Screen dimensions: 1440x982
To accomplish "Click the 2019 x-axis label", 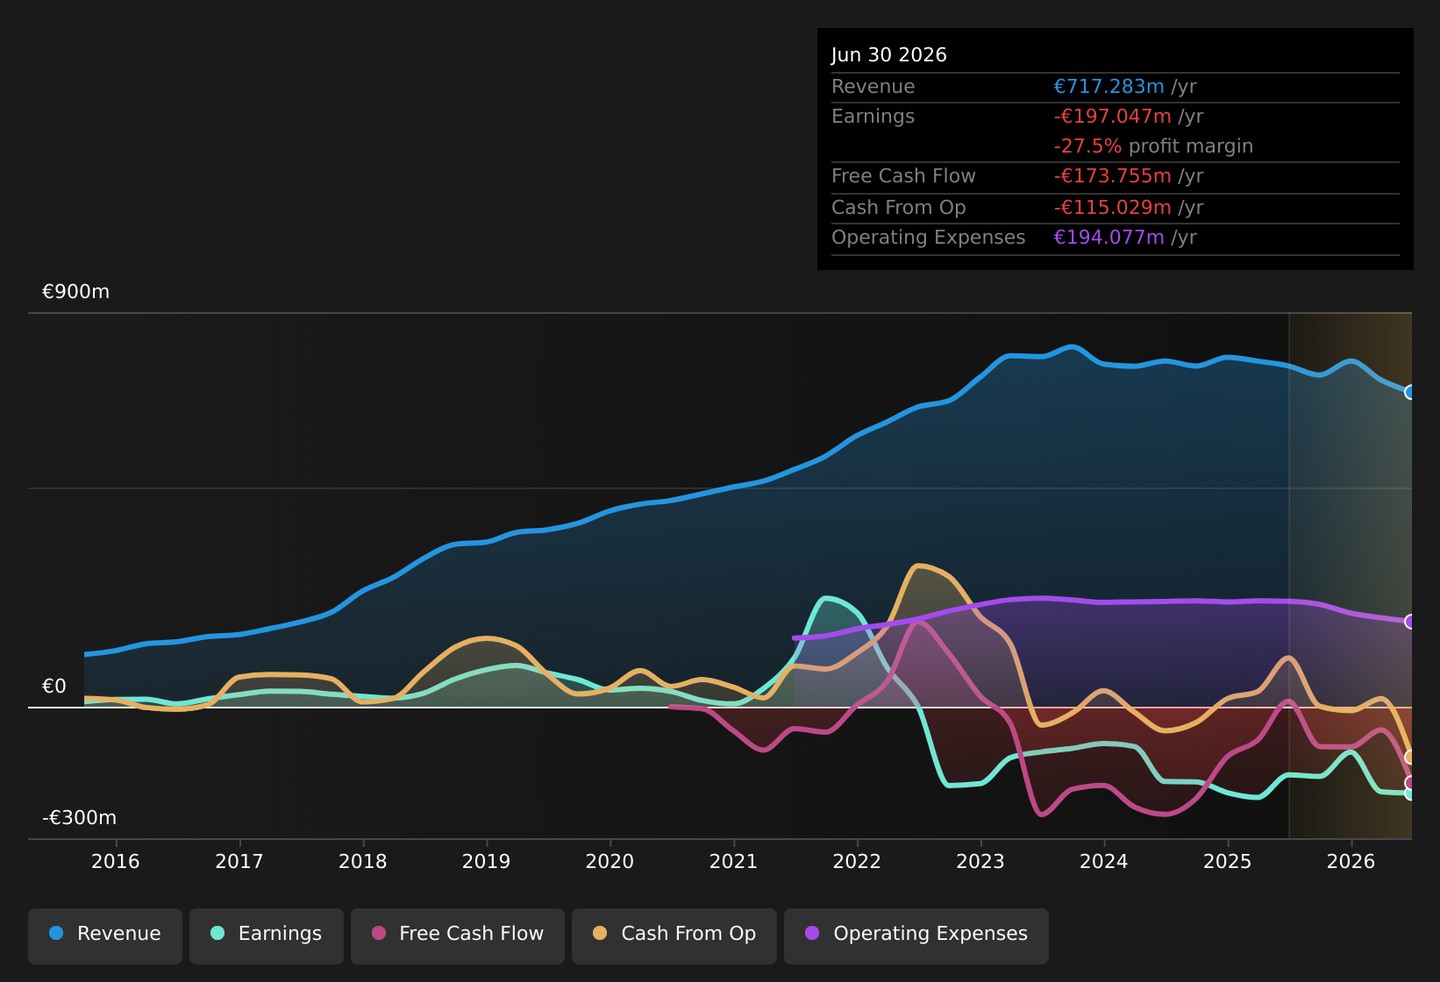I will pyautogui.click(x=486, y=862).
